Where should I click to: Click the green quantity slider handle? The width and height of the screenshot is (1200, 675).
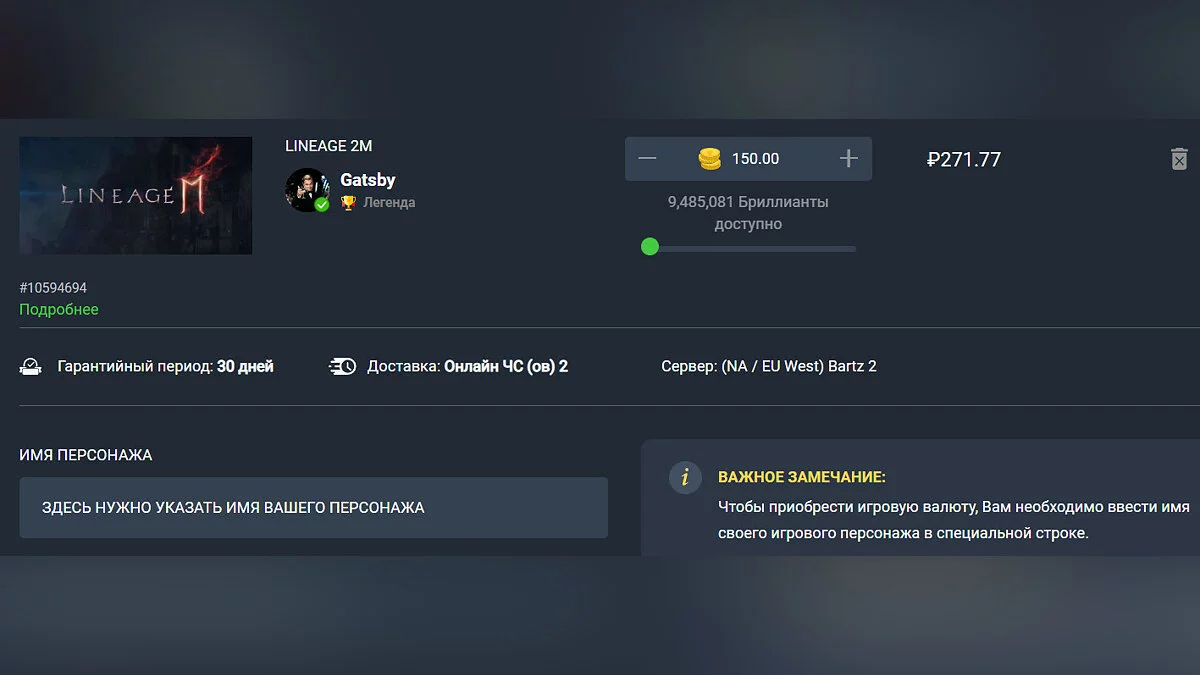[x=650, y=247]
